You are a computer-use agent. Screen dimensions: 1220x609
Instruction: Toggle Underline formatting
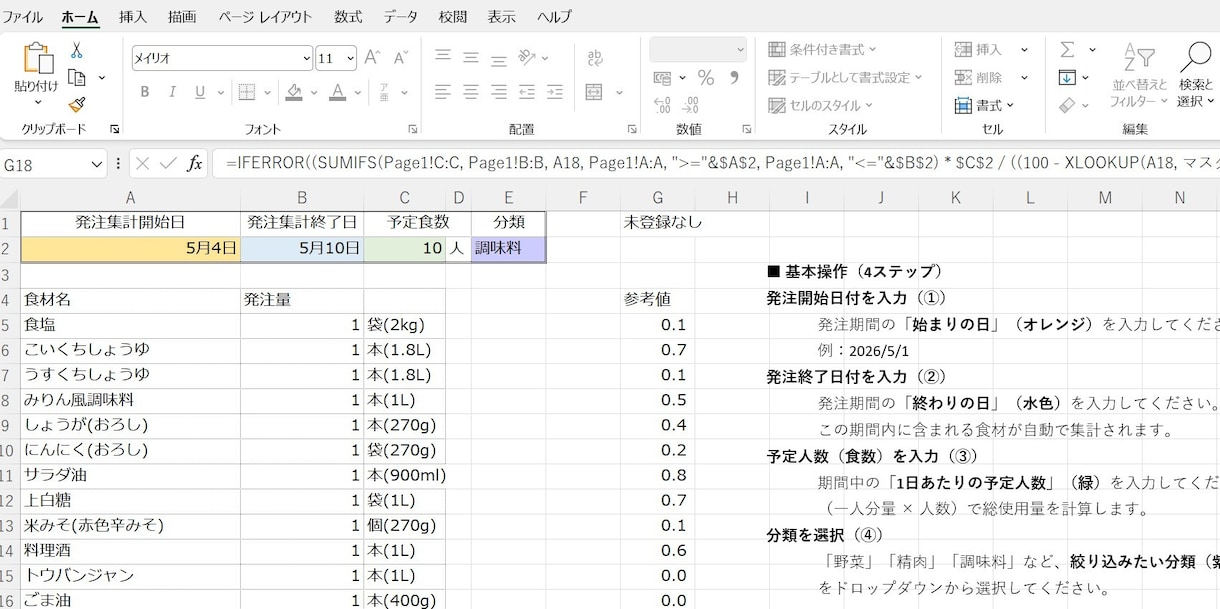tap(200, 92)
